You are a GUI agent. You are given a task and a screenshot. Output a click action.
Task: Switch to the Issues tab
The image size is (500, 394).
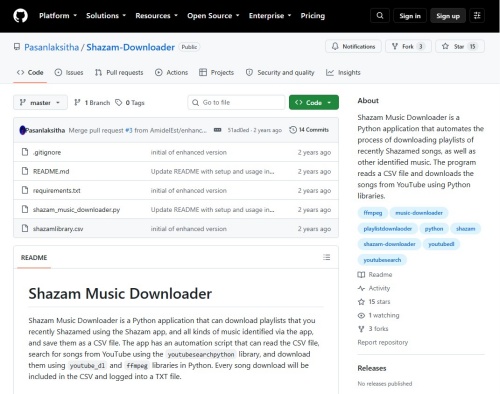[69, 72]
